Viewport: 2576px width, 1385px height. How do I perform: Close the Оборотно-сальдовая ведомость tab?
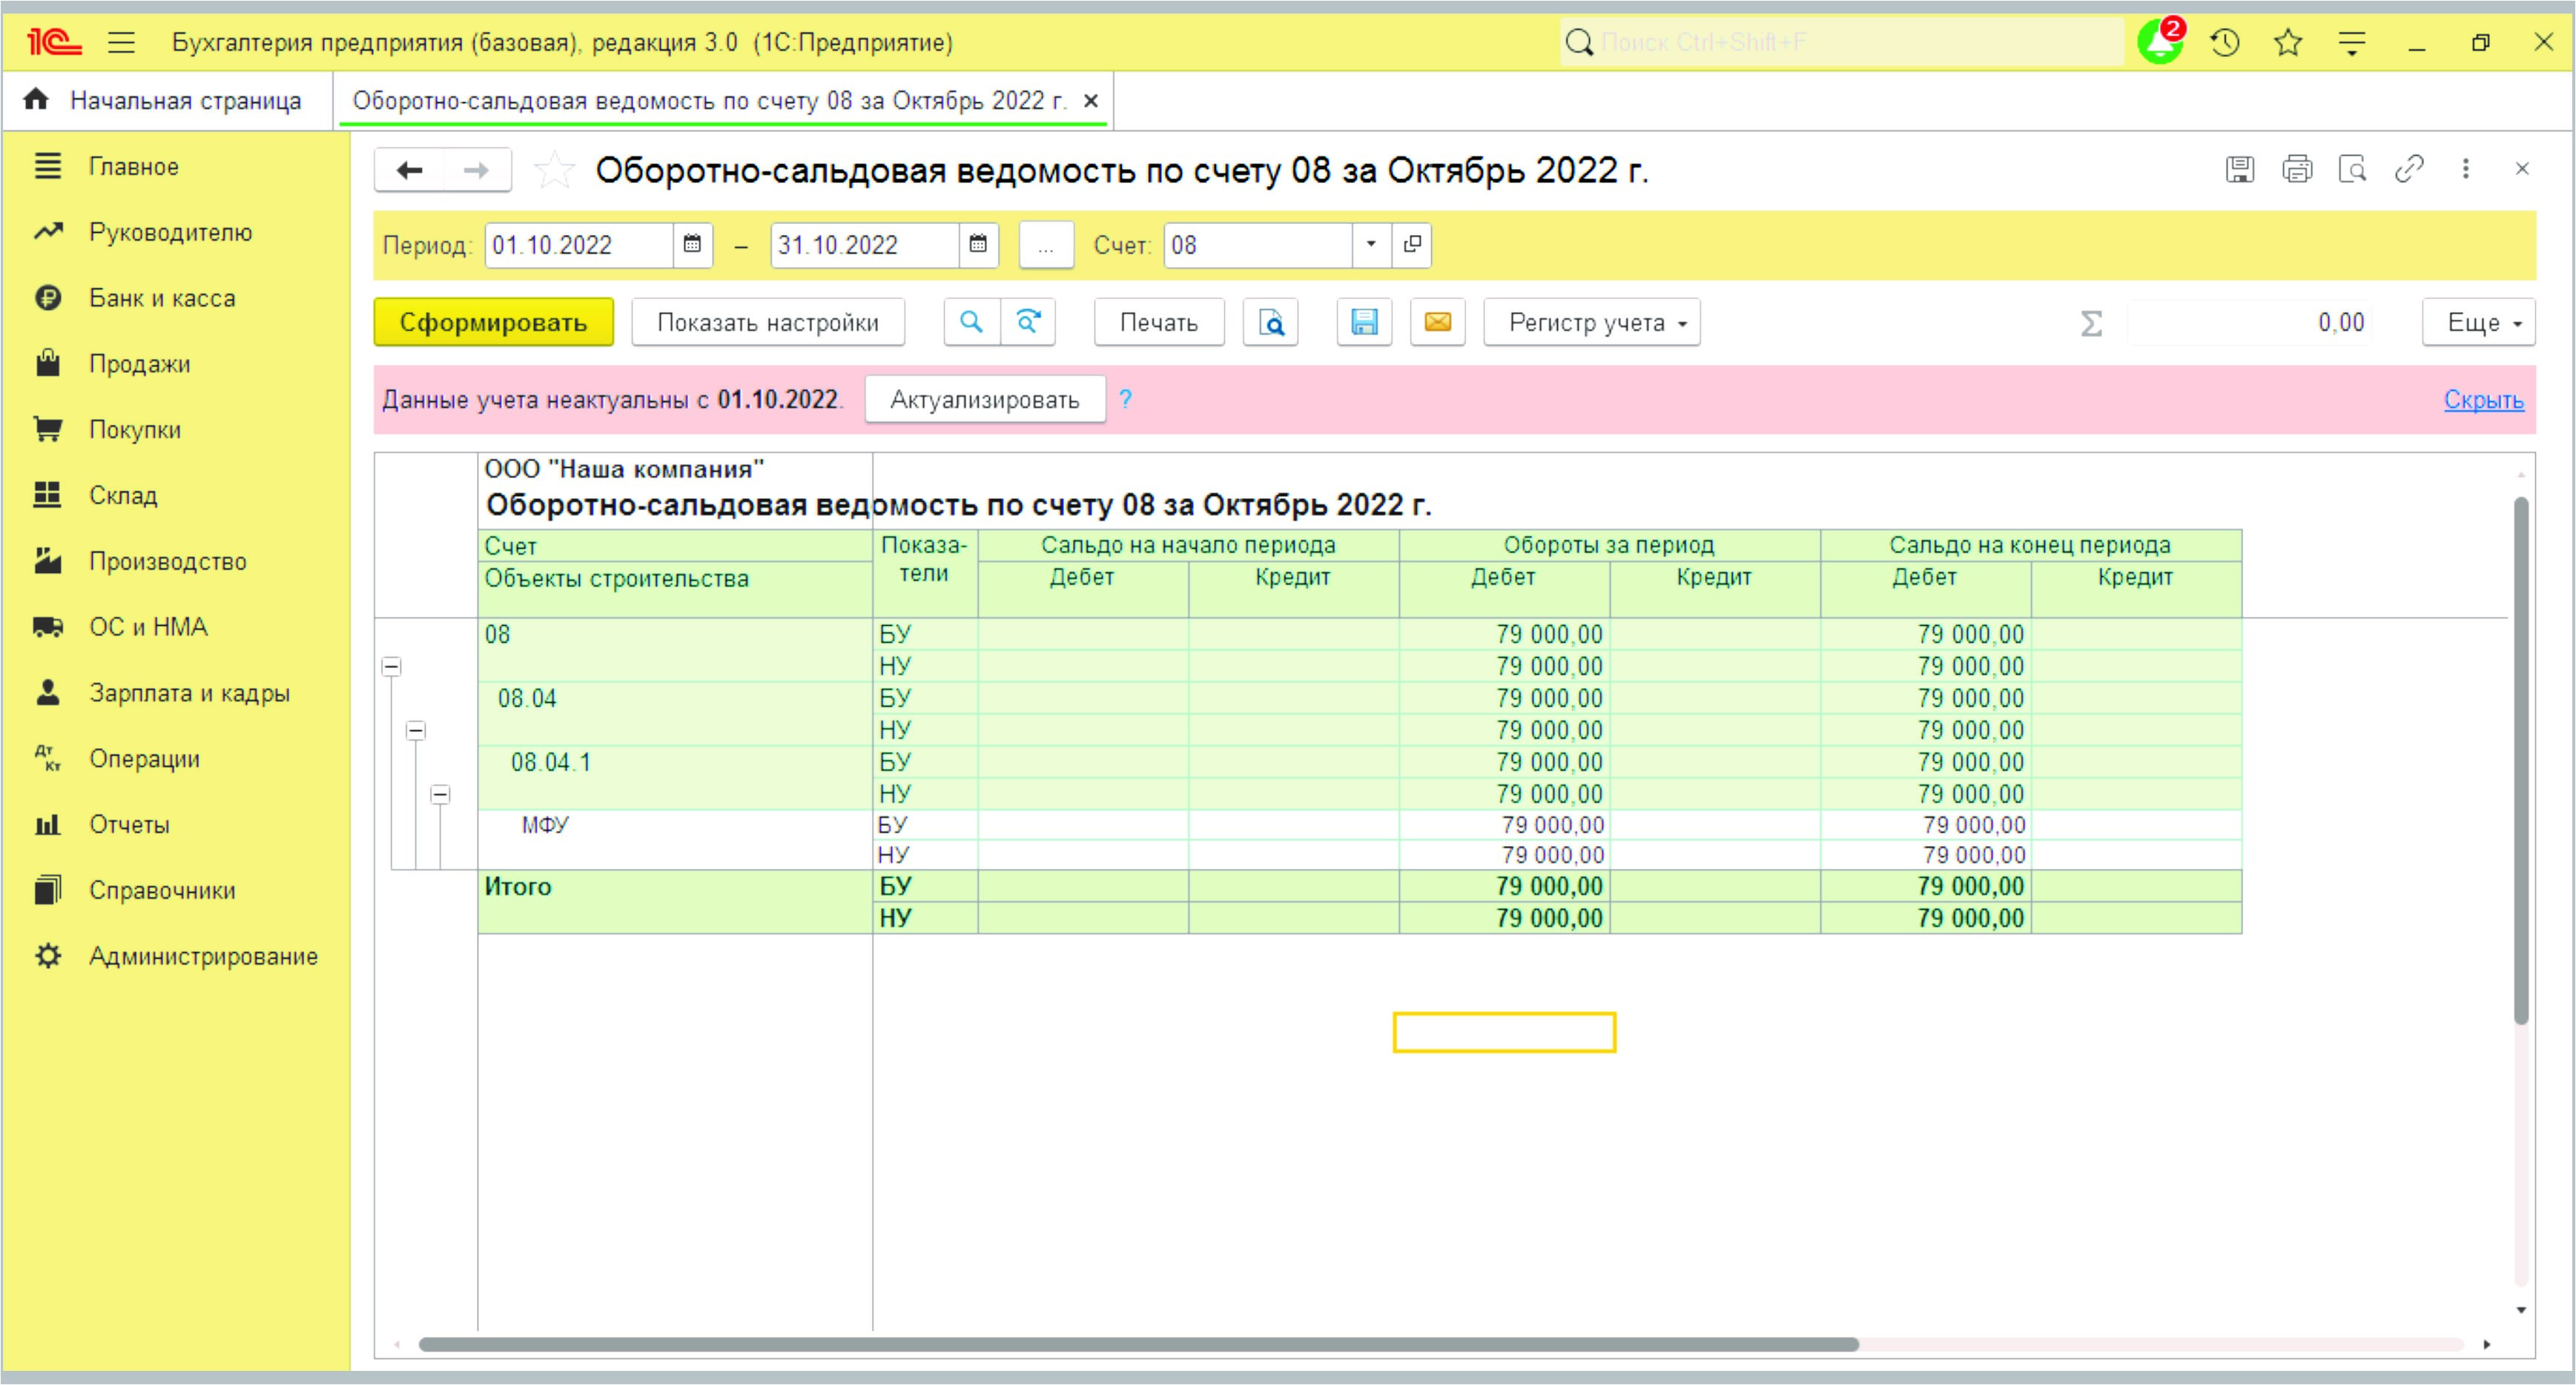[1091, 101]
